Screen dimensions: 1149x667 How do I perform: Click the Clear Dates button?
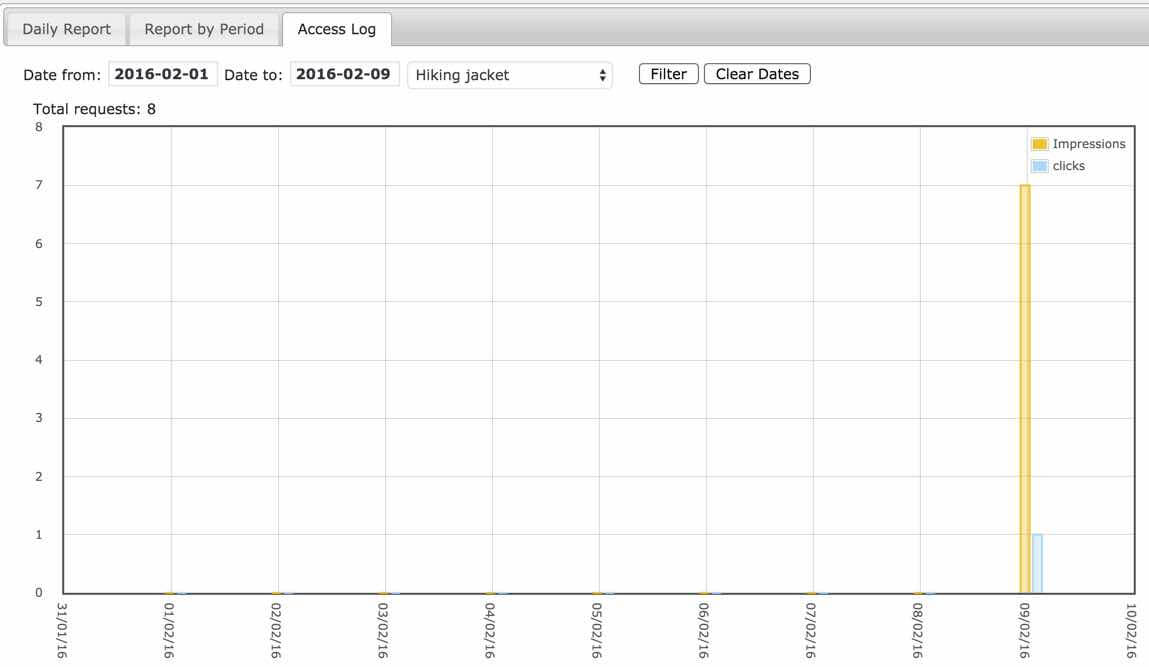[757, 75]
